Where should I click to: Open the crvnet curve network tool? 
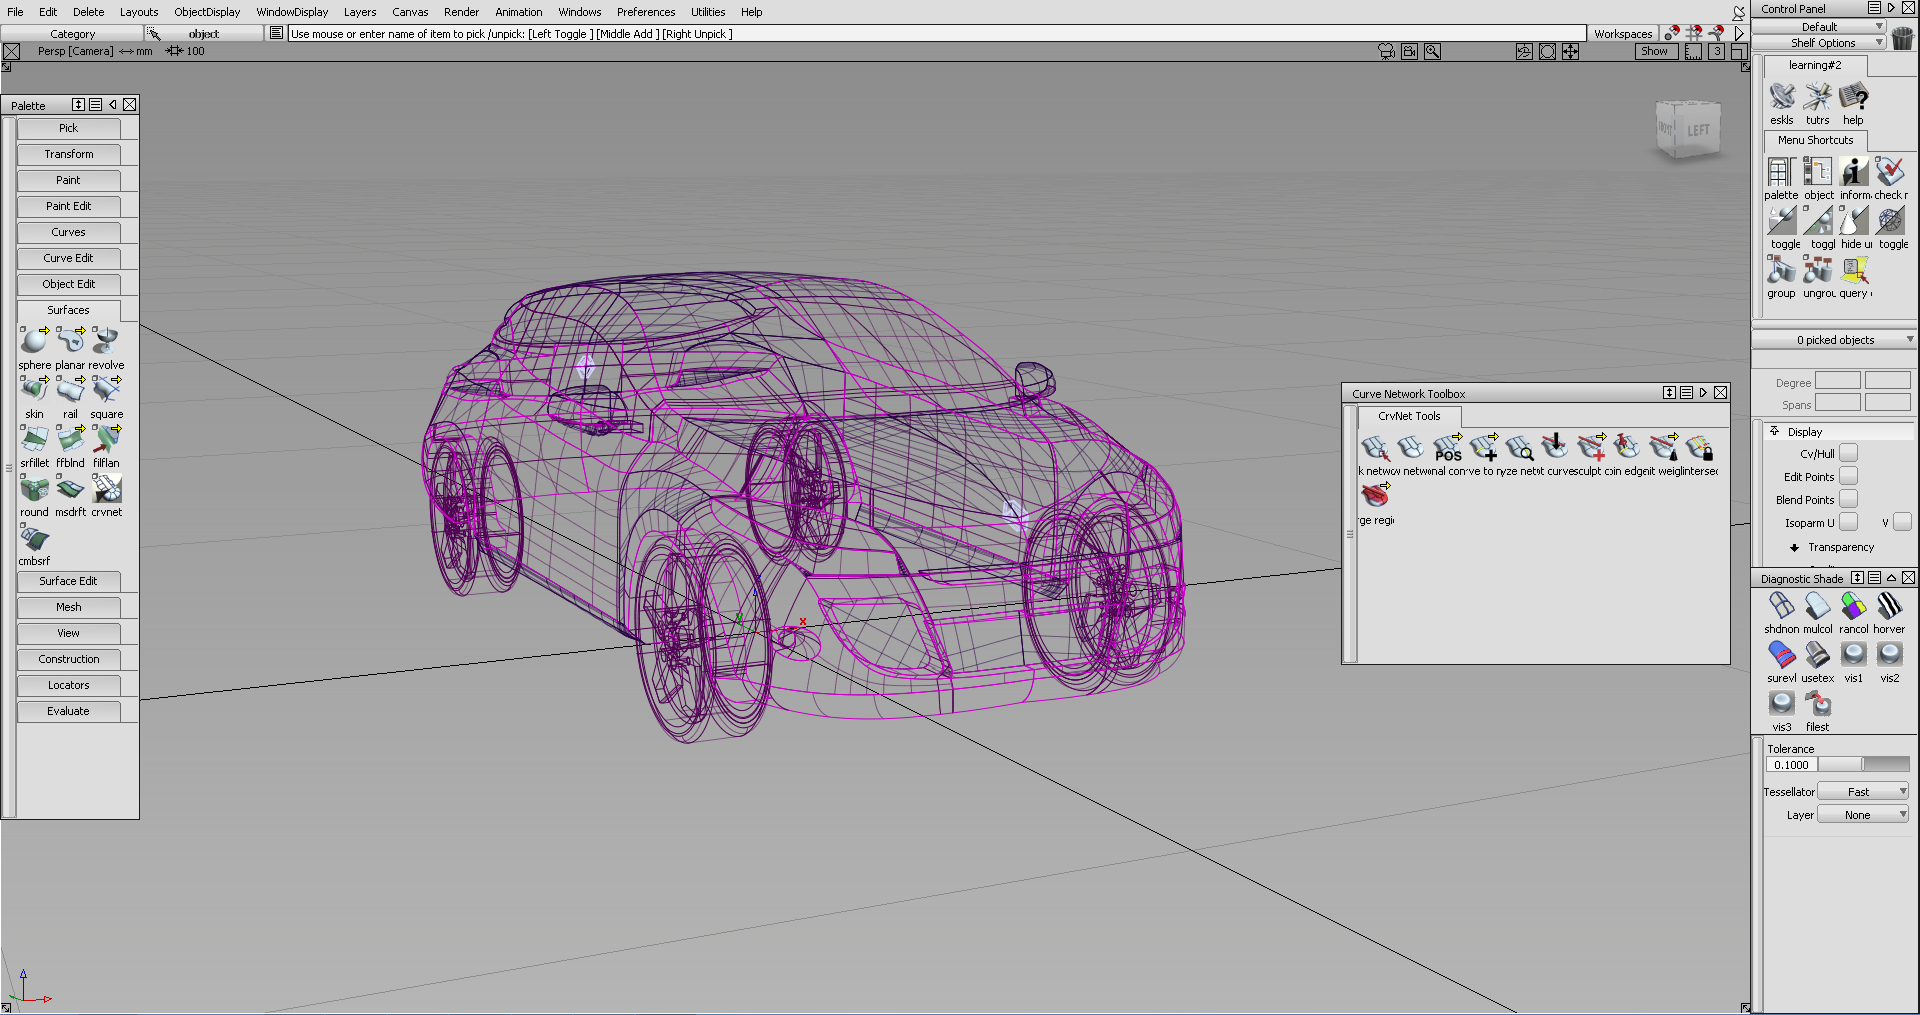[x=106, y=488]
